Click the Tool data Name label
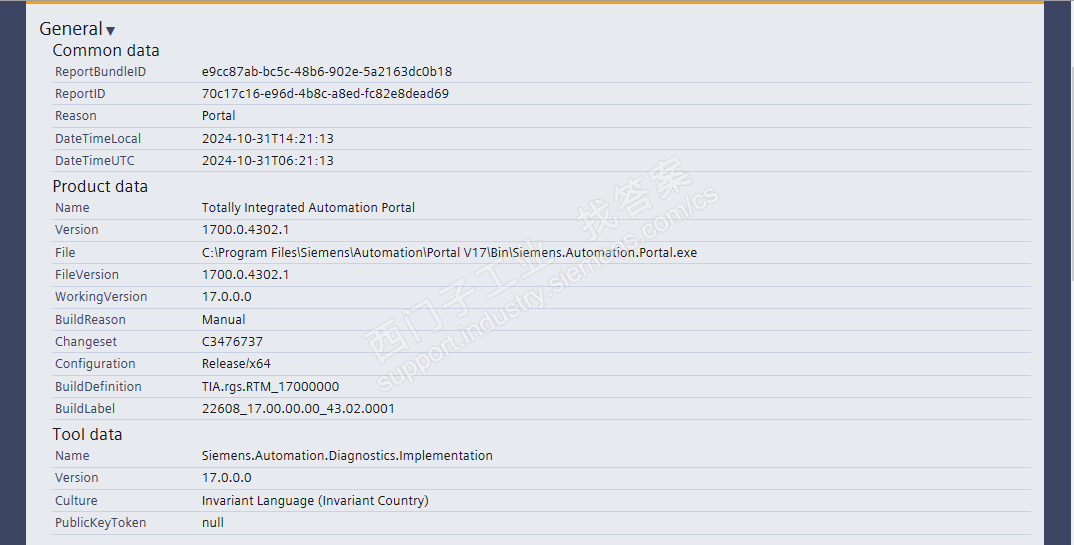This screenshot has width=1074, height=545. (72, 455)
